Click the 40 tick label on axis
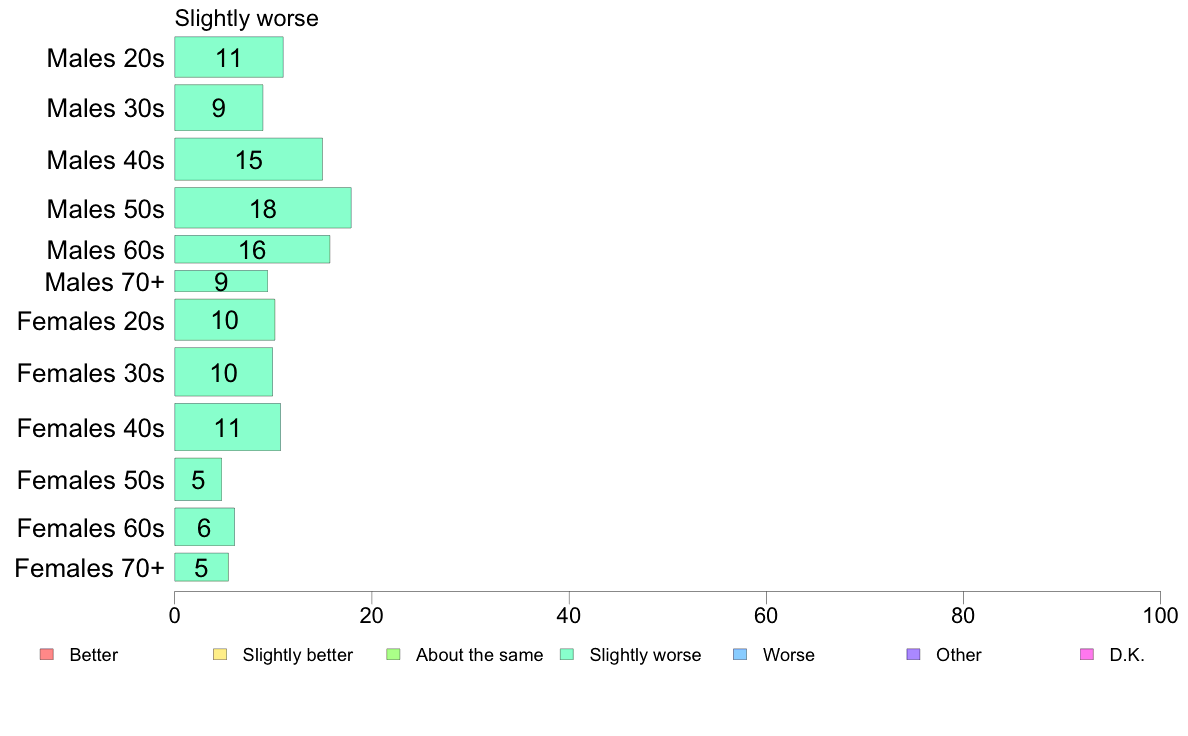Image resolution: width=1188 pixels, height=736 pixels. click(569, 614)
